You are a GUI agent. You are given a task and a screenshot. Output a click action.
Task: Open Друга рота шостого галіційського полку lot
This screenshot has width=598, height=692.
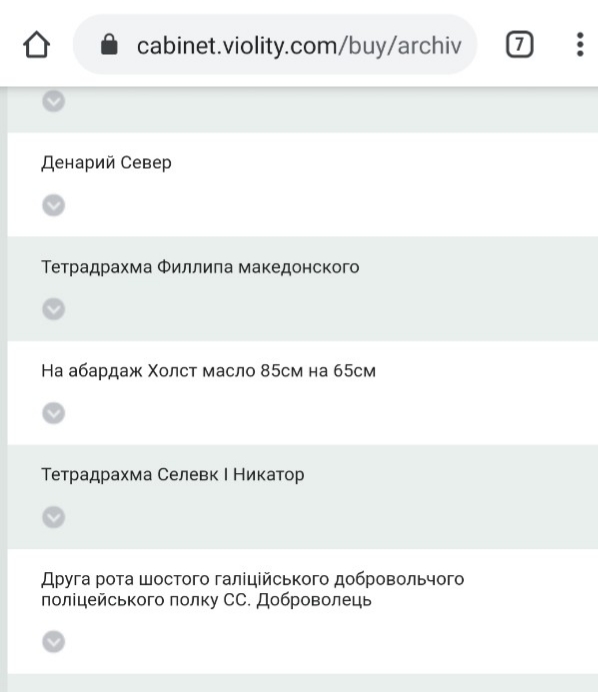tap(252, 589)
